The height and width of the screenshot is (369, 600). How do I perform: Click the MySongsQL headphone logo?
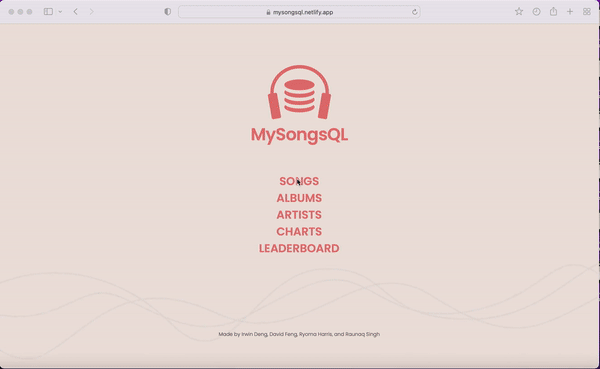[x=299, y=92]
